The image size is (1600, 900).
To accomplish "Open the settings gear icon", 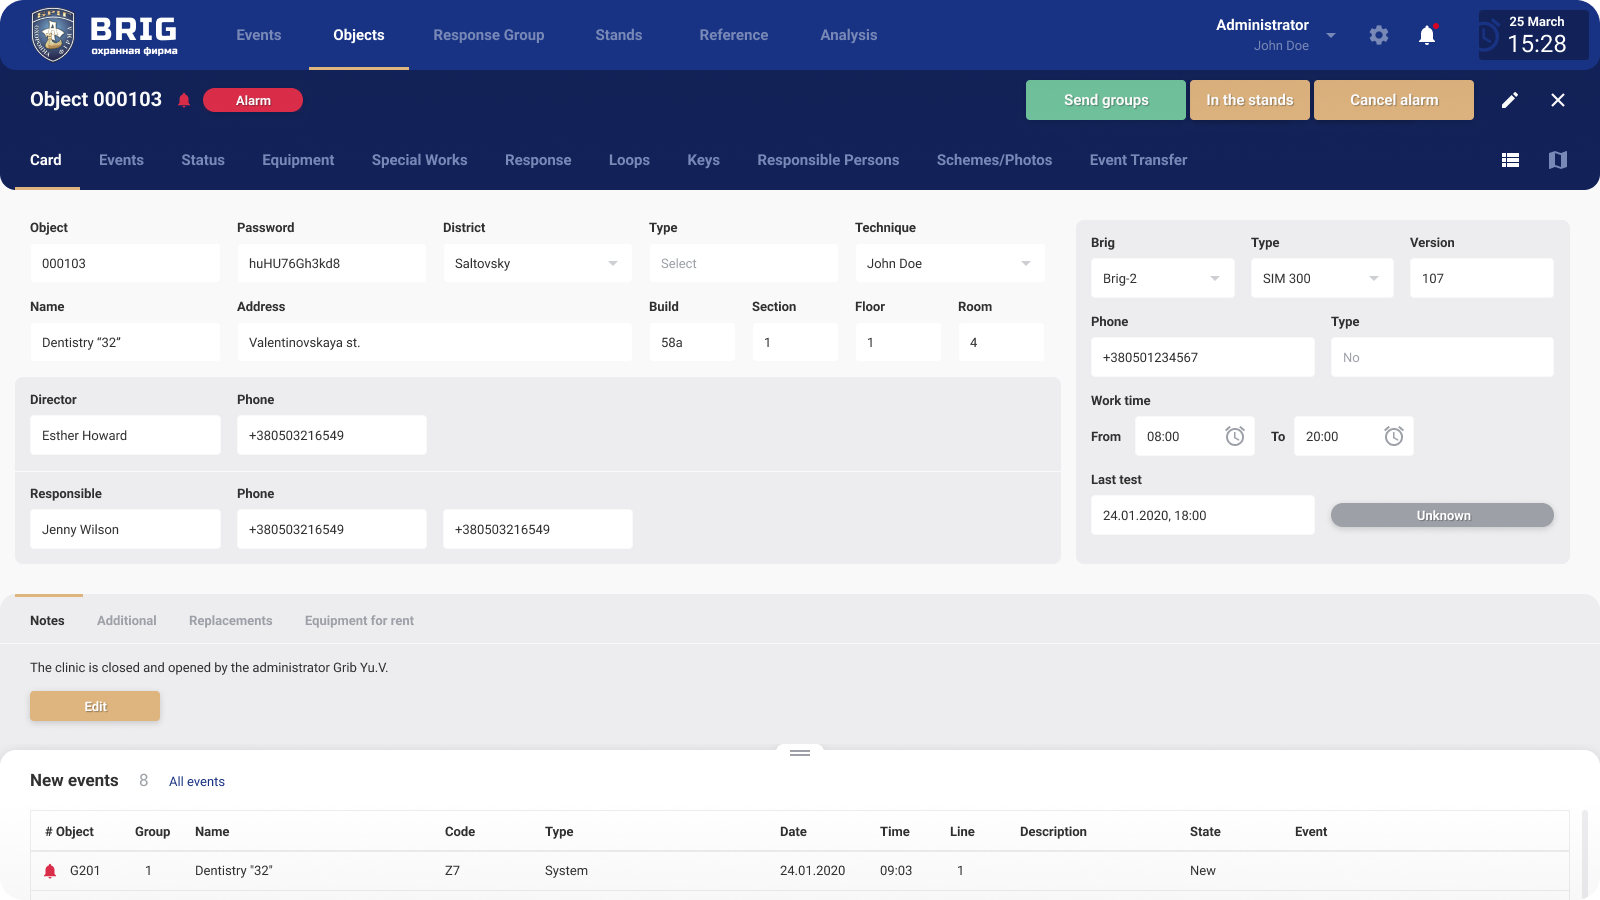I will tap(1379, 35).
